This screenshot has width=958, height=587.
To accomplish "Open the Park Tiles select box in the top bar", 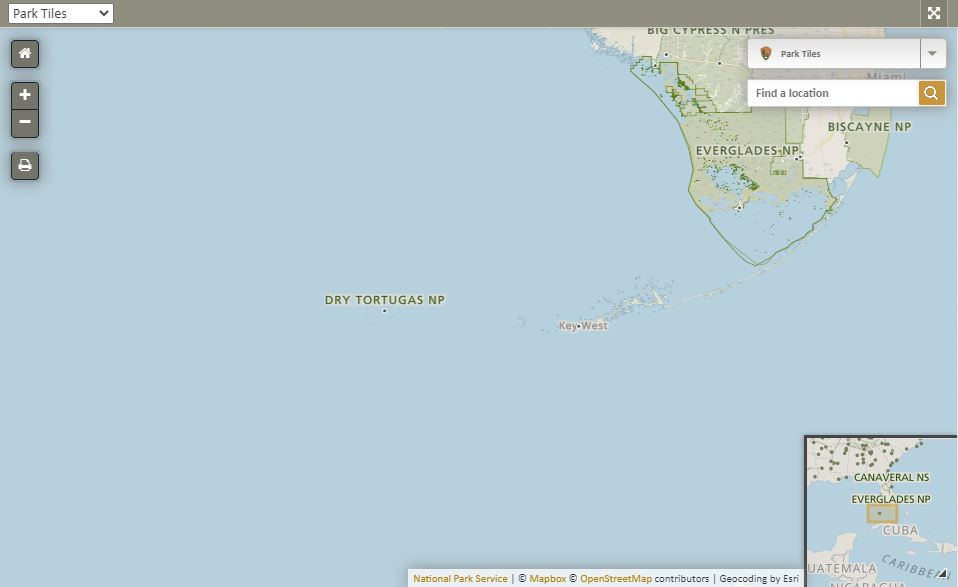I will click(x=60, y=13).
